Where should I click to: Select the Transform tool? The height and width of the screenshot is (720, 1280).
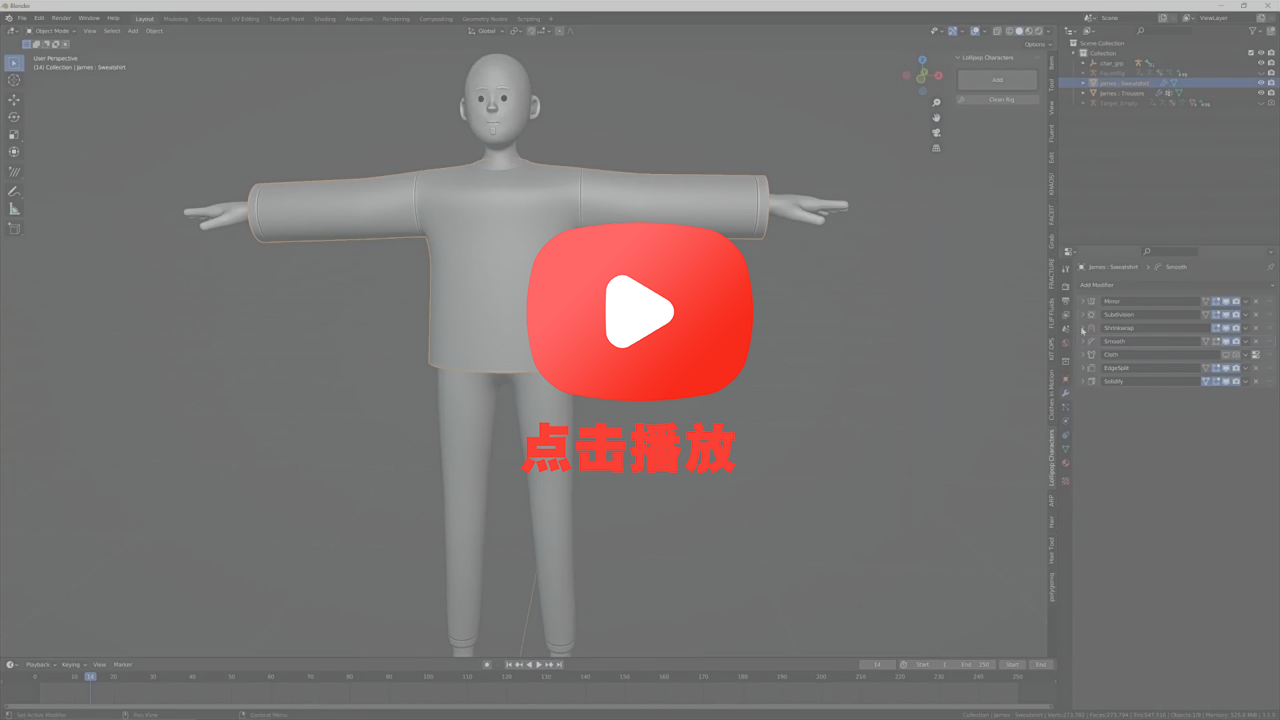[14, 152]
